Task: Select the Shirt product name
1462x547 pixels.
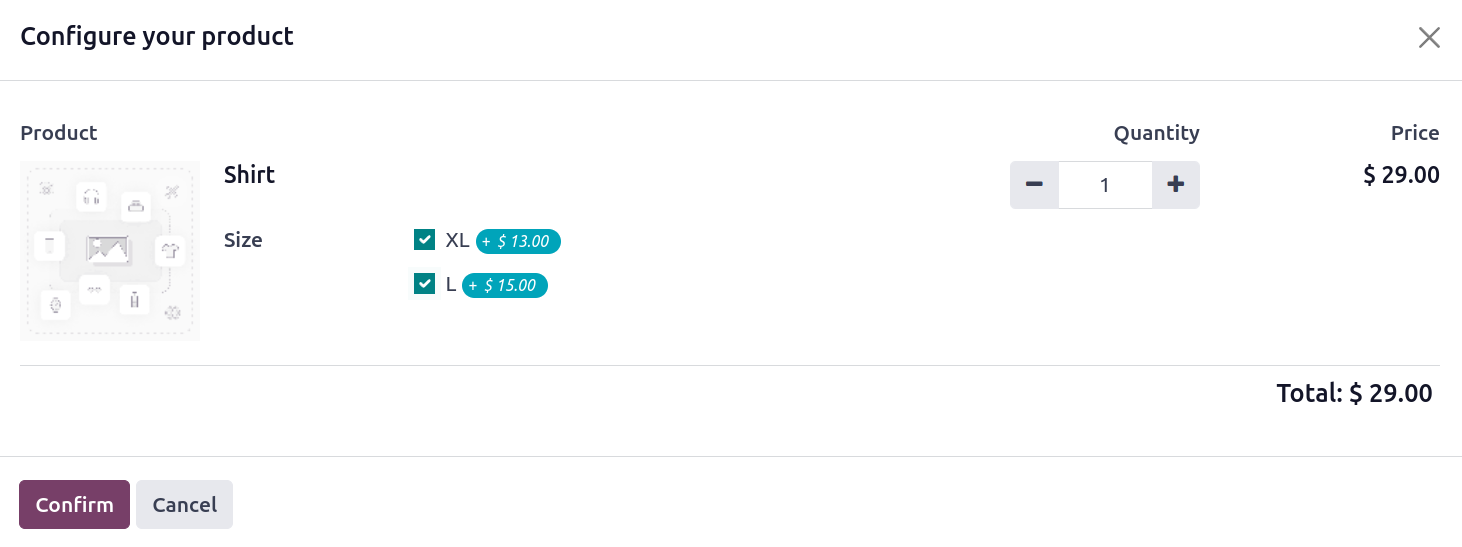Action: pos(249,175)
